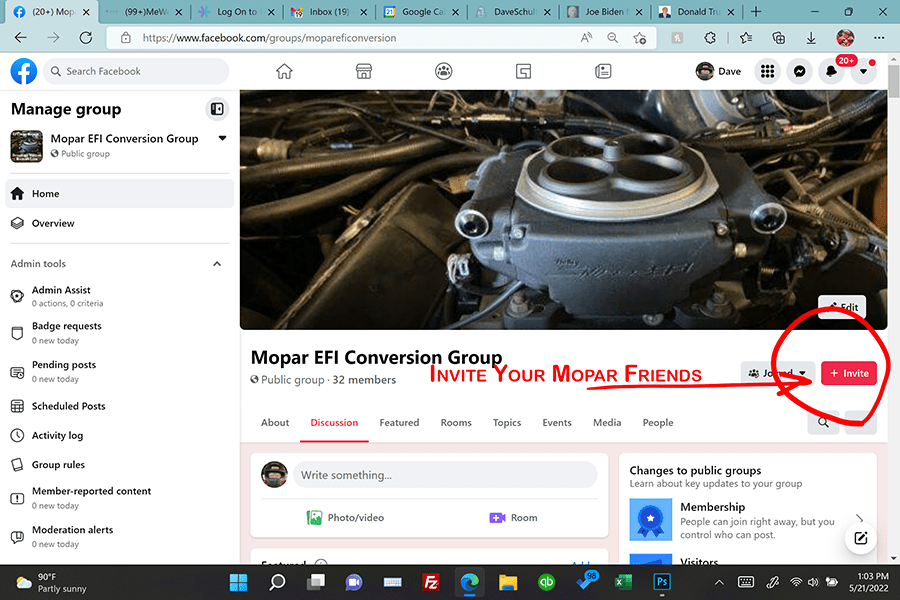Click the Facebook logo icon
The image size is (900, 600).
[x=24, y=71]
